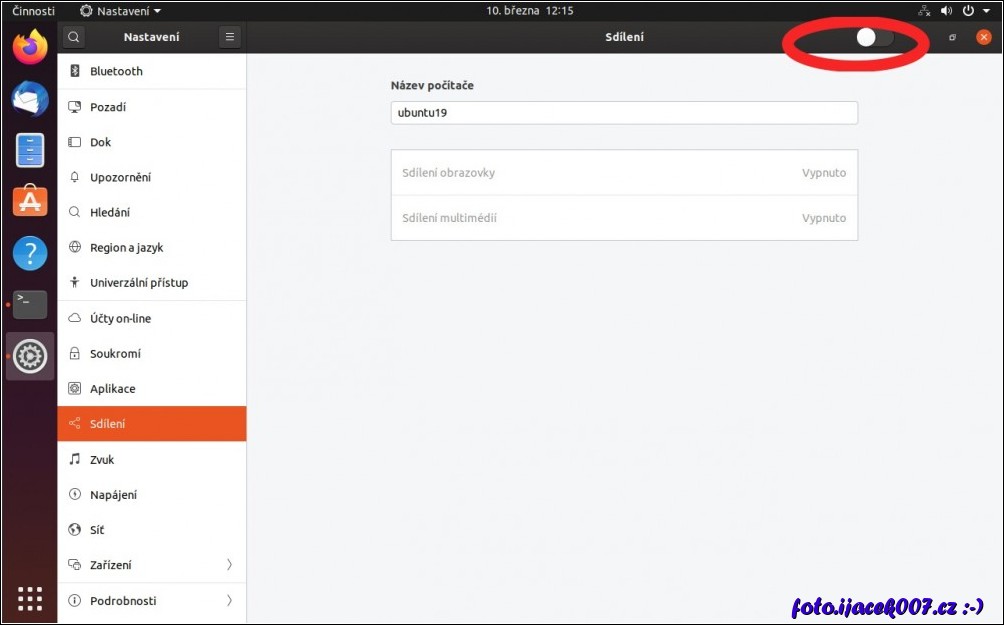The height and width of the screenshot is (625, 1004).
Task: Go to Region a jazyk settings
Action: point(126,248)
